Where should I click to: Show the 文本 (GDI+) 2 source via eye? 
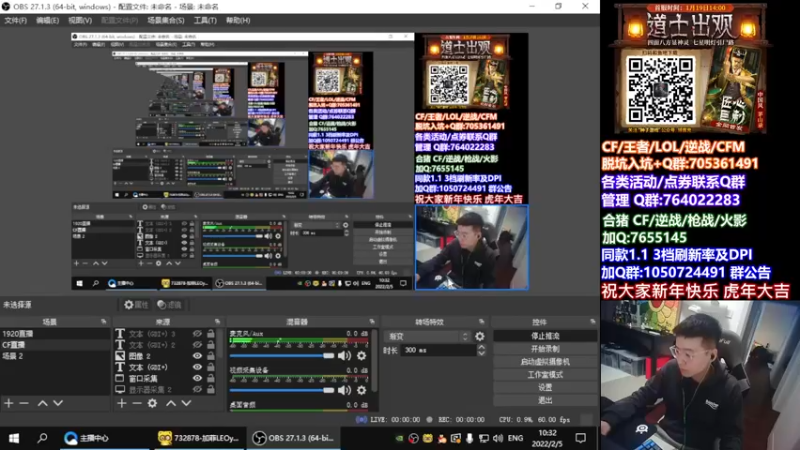click(197, 345)
